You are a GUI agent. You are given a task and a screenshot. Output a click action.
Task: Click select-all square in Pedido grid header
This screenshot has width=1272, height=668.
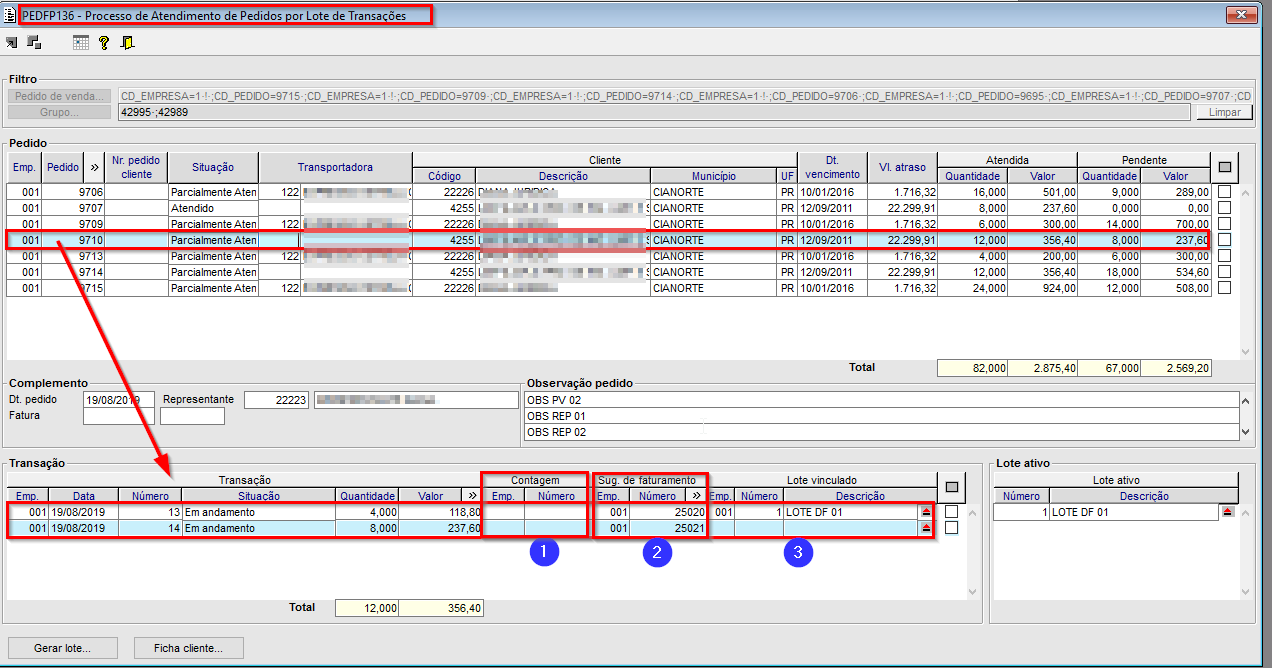coord(1225,167)
